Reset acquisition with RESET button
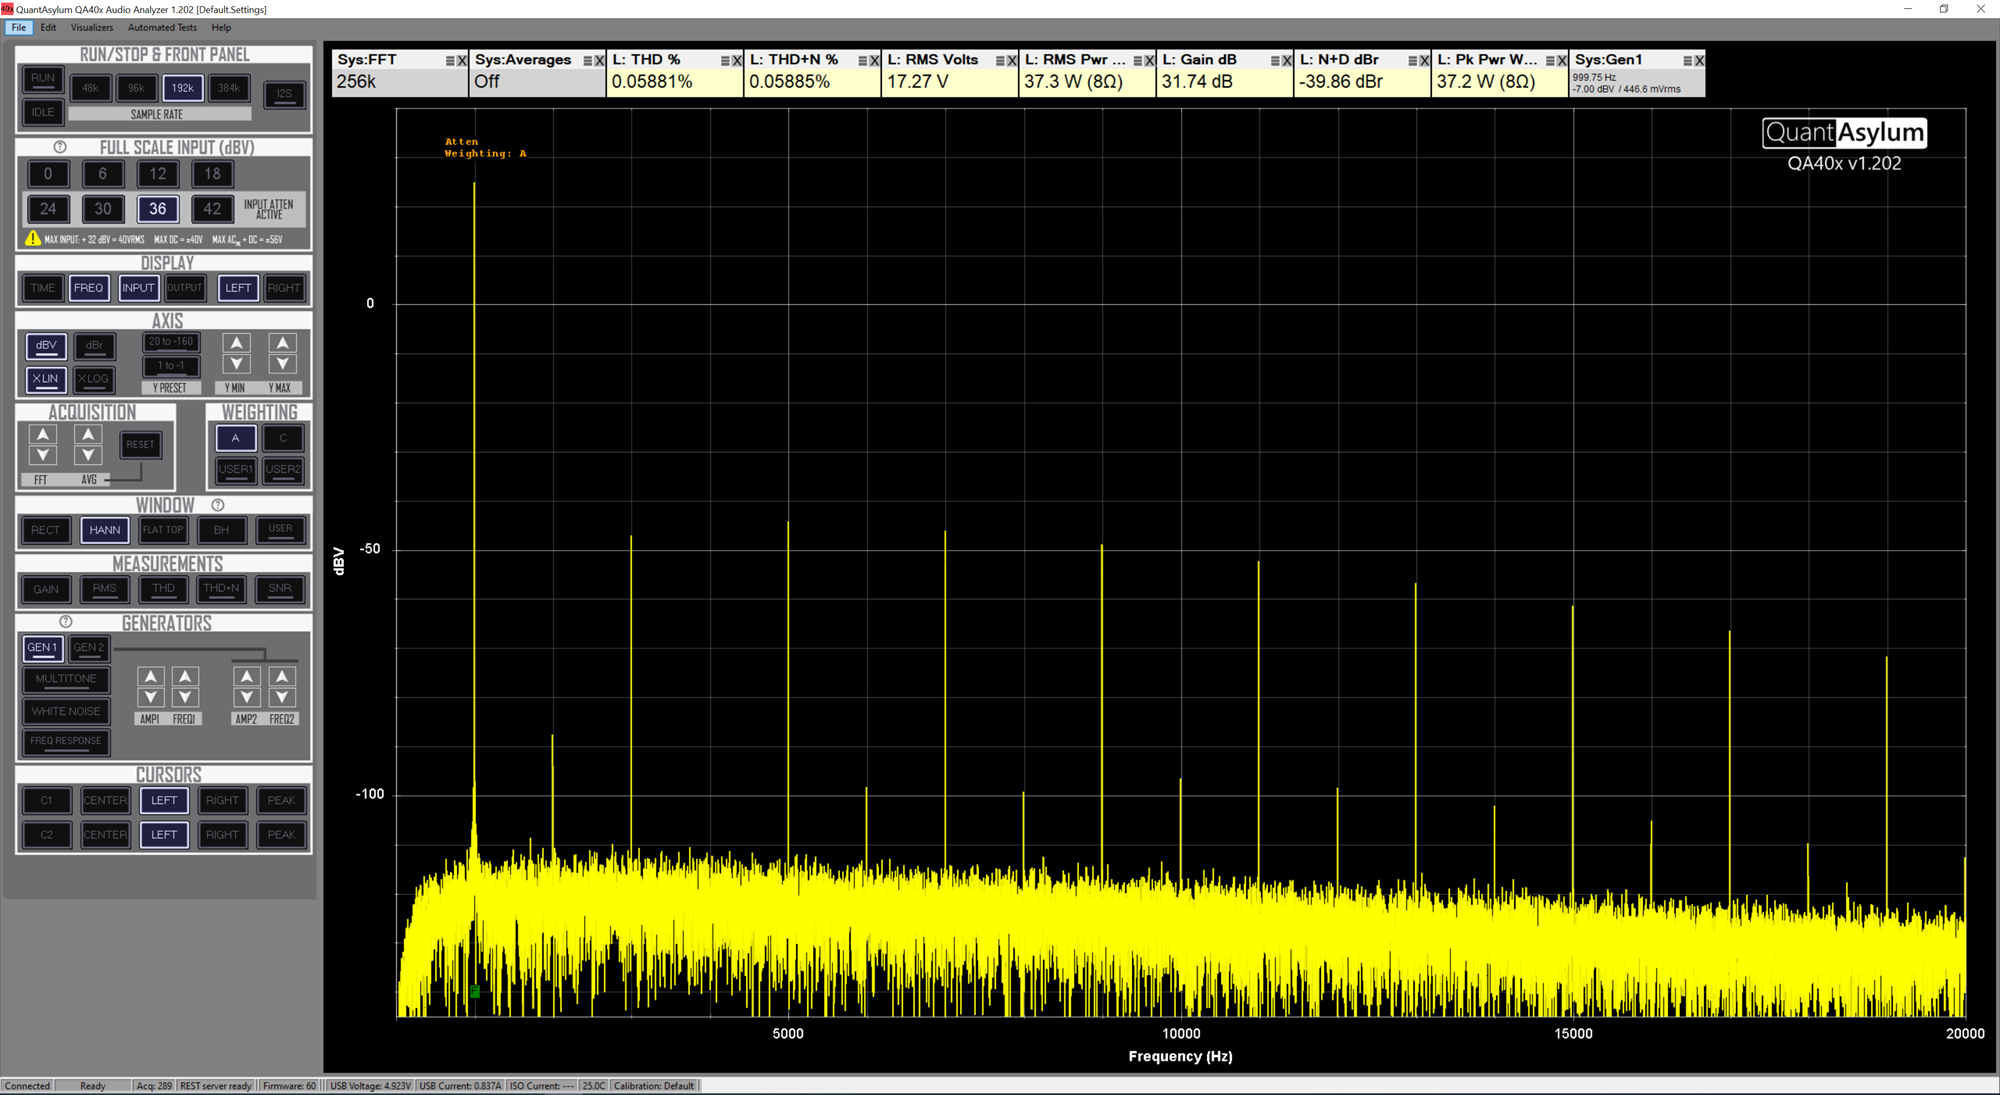This screenshot has width=2000, height=1095. (x=140, y=445)
